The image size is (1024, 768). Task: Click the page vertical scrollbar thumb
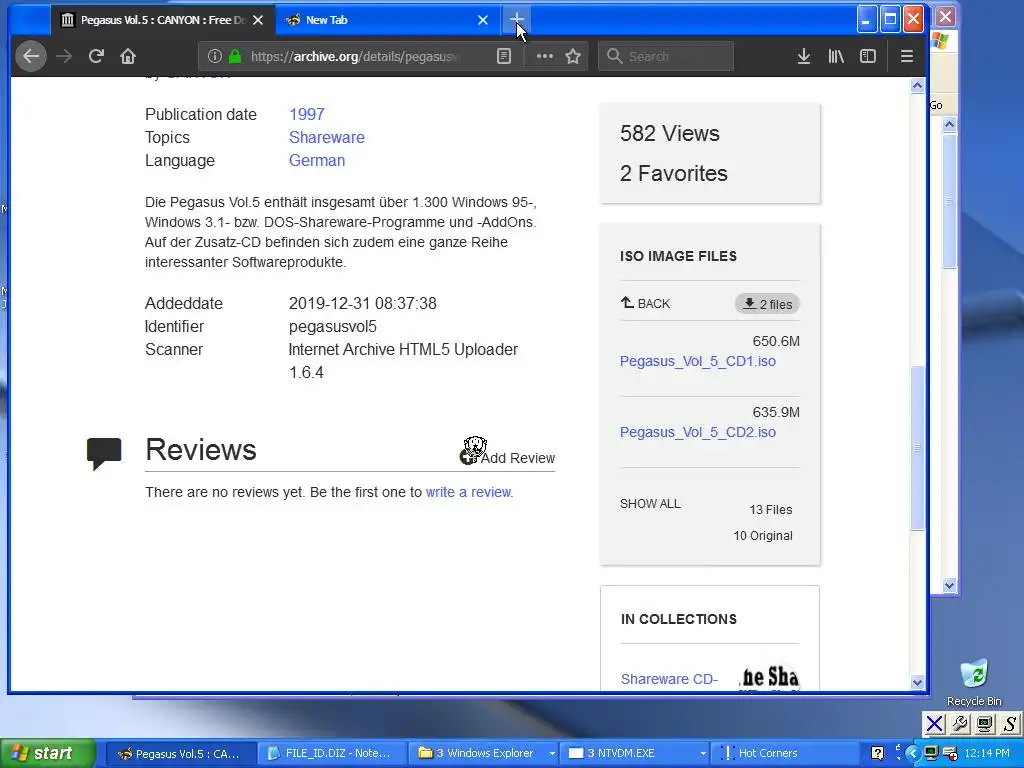(x=917, y=447)
